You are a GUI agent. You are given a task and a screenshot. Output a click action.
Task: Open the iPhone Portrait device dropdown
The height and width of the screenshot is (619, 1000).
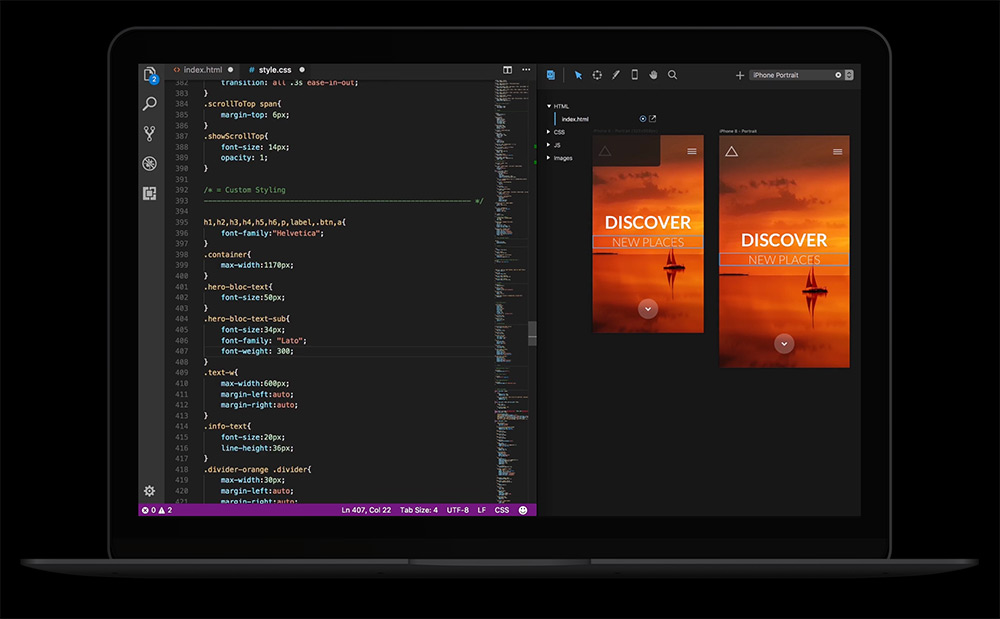[848, 75]
